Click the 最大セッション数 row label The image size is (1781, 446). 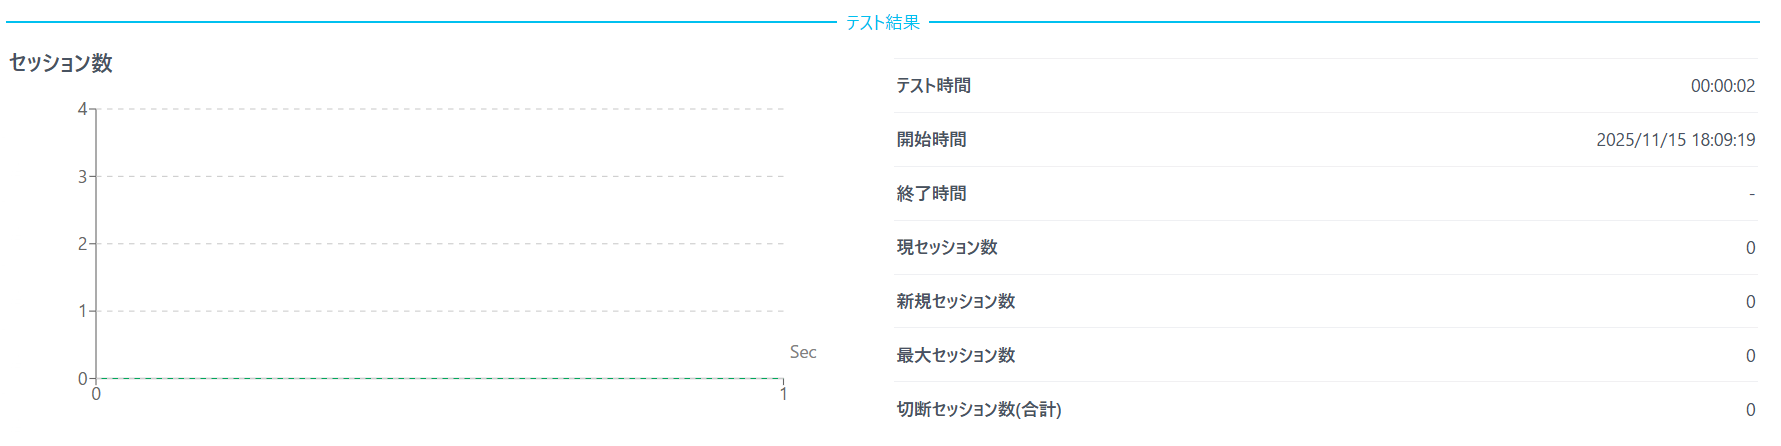[x=955, y=356]
